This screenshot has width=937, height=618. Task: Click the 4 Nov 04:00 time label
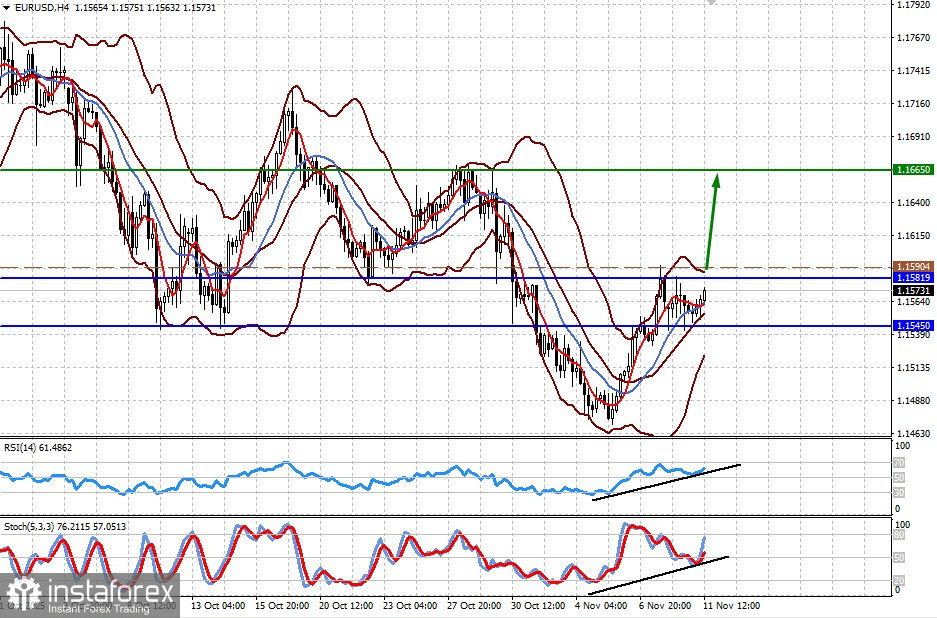(x=601, y=605)
